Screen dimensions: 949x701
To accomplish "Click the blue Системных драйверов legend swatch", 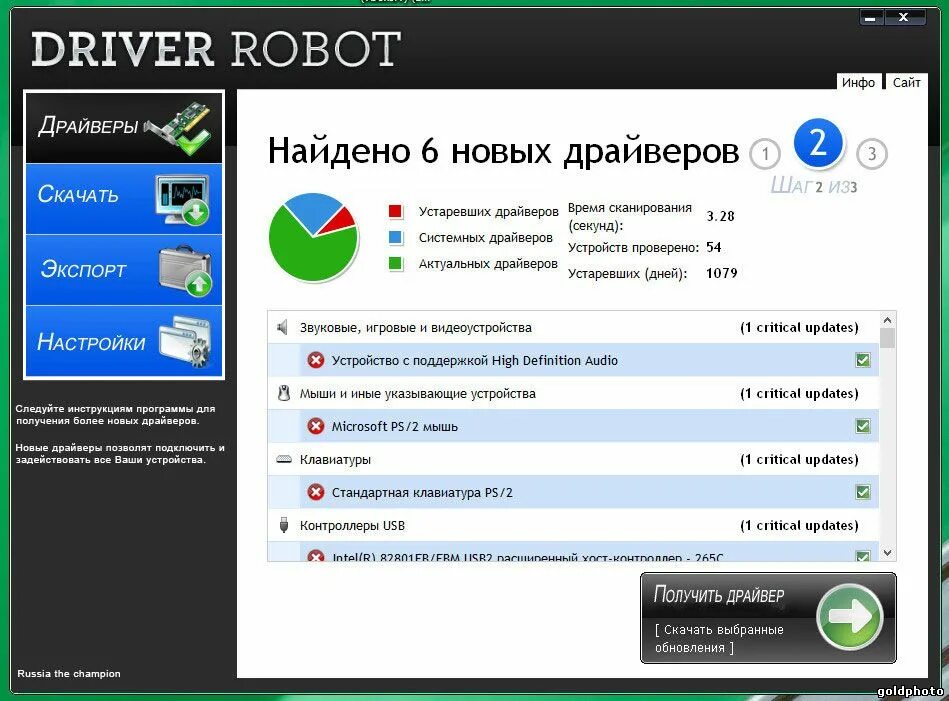I will (395, 237).
